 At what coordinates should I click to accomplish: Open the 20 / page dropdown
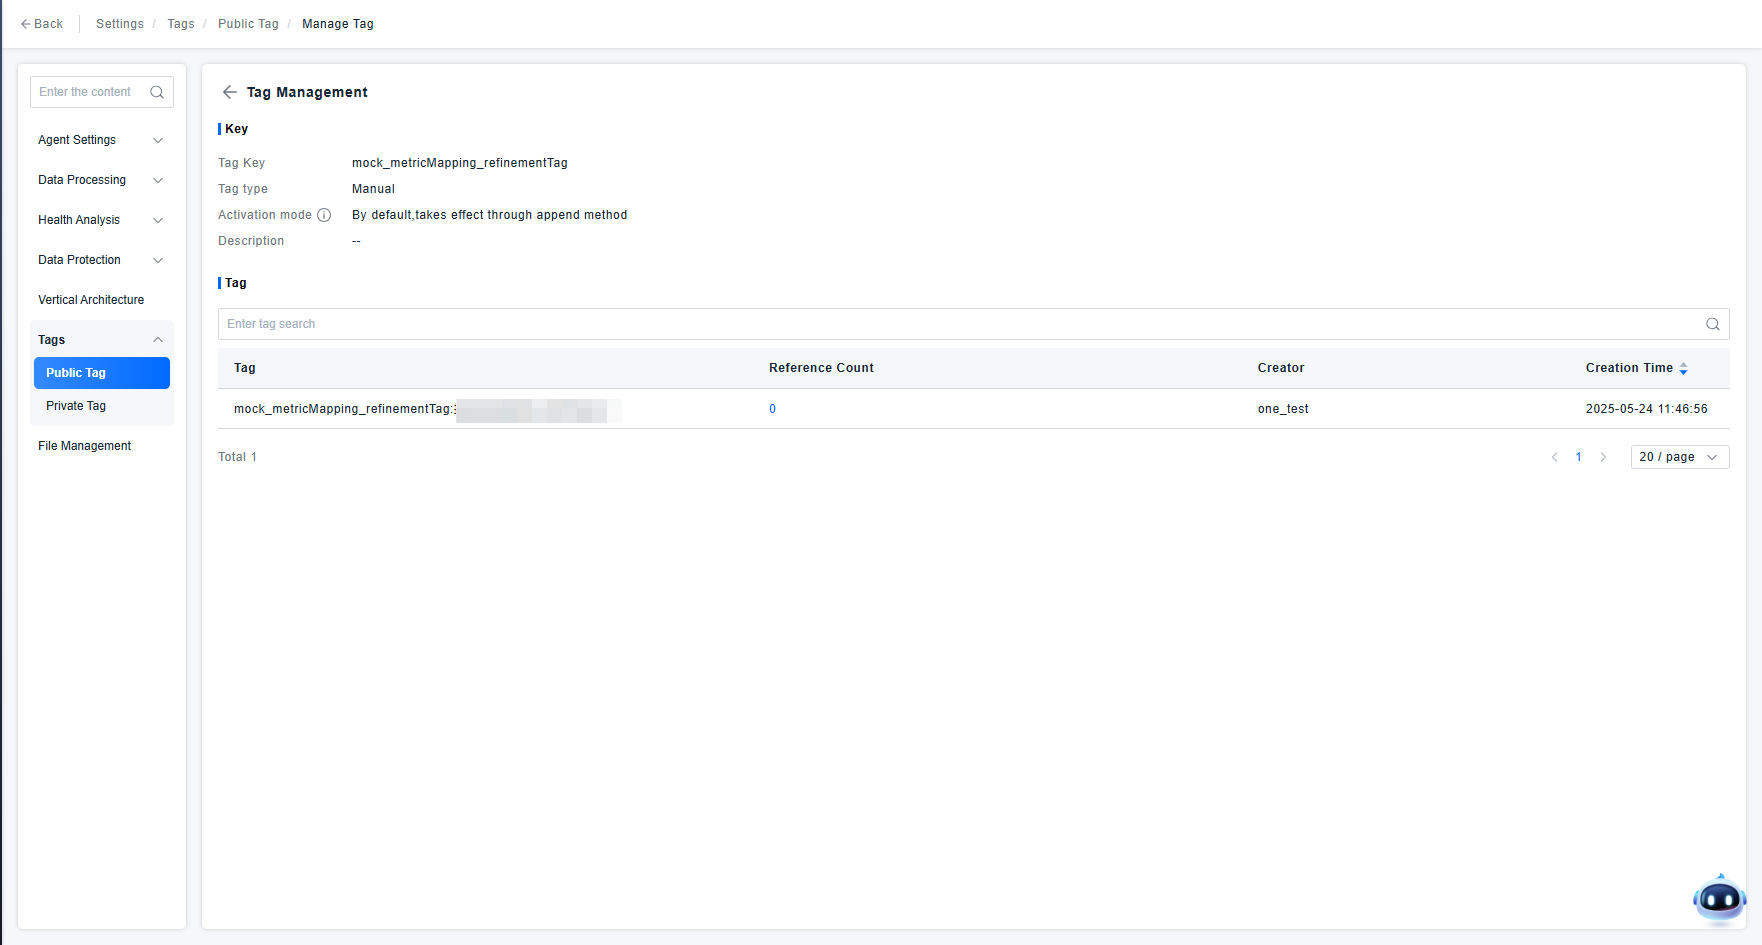tap(1679, 457)
